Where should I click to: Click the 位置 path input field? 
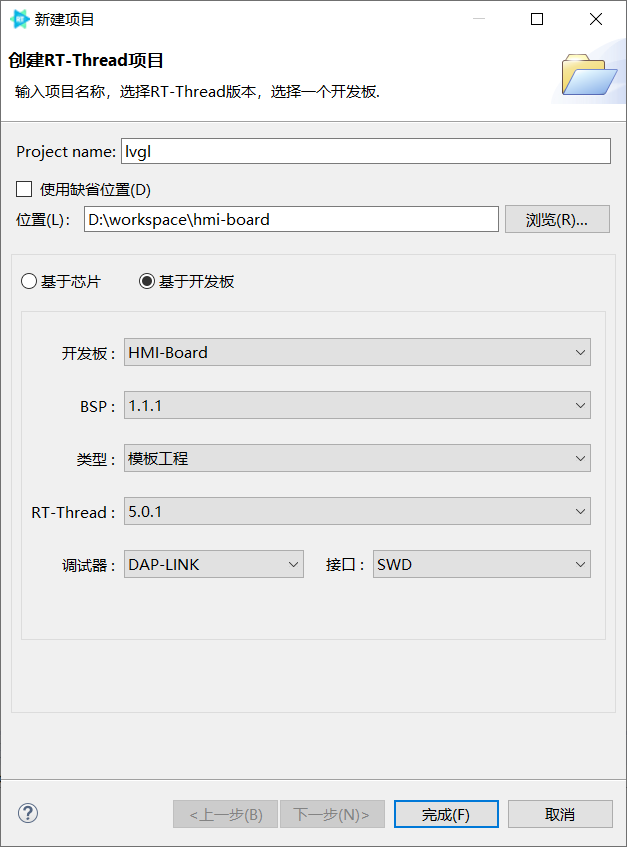[290, 220]
